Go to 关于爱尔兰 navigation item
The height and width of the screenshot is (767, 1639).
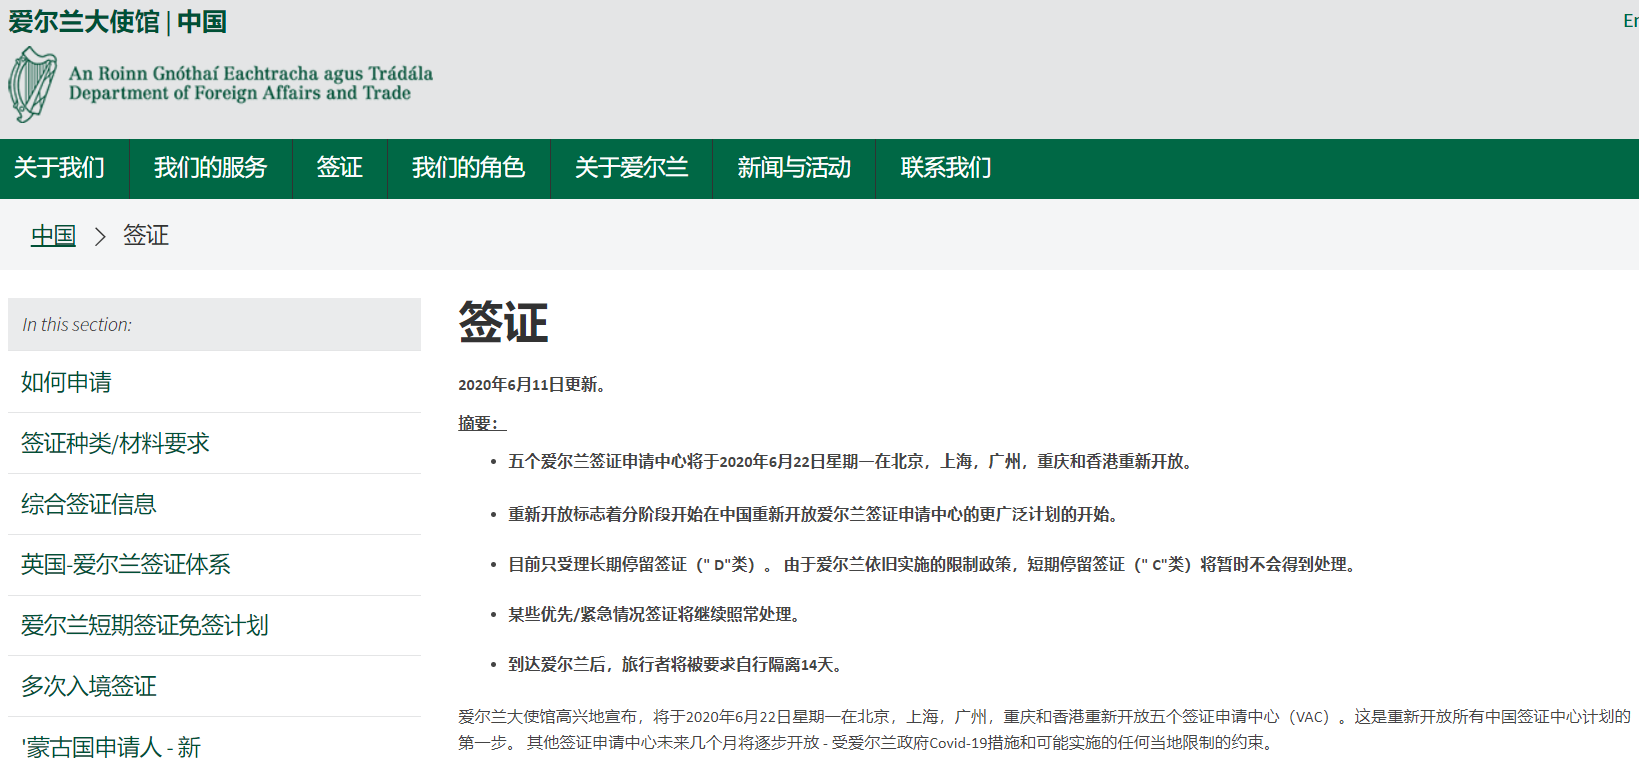tap(631, 168)
